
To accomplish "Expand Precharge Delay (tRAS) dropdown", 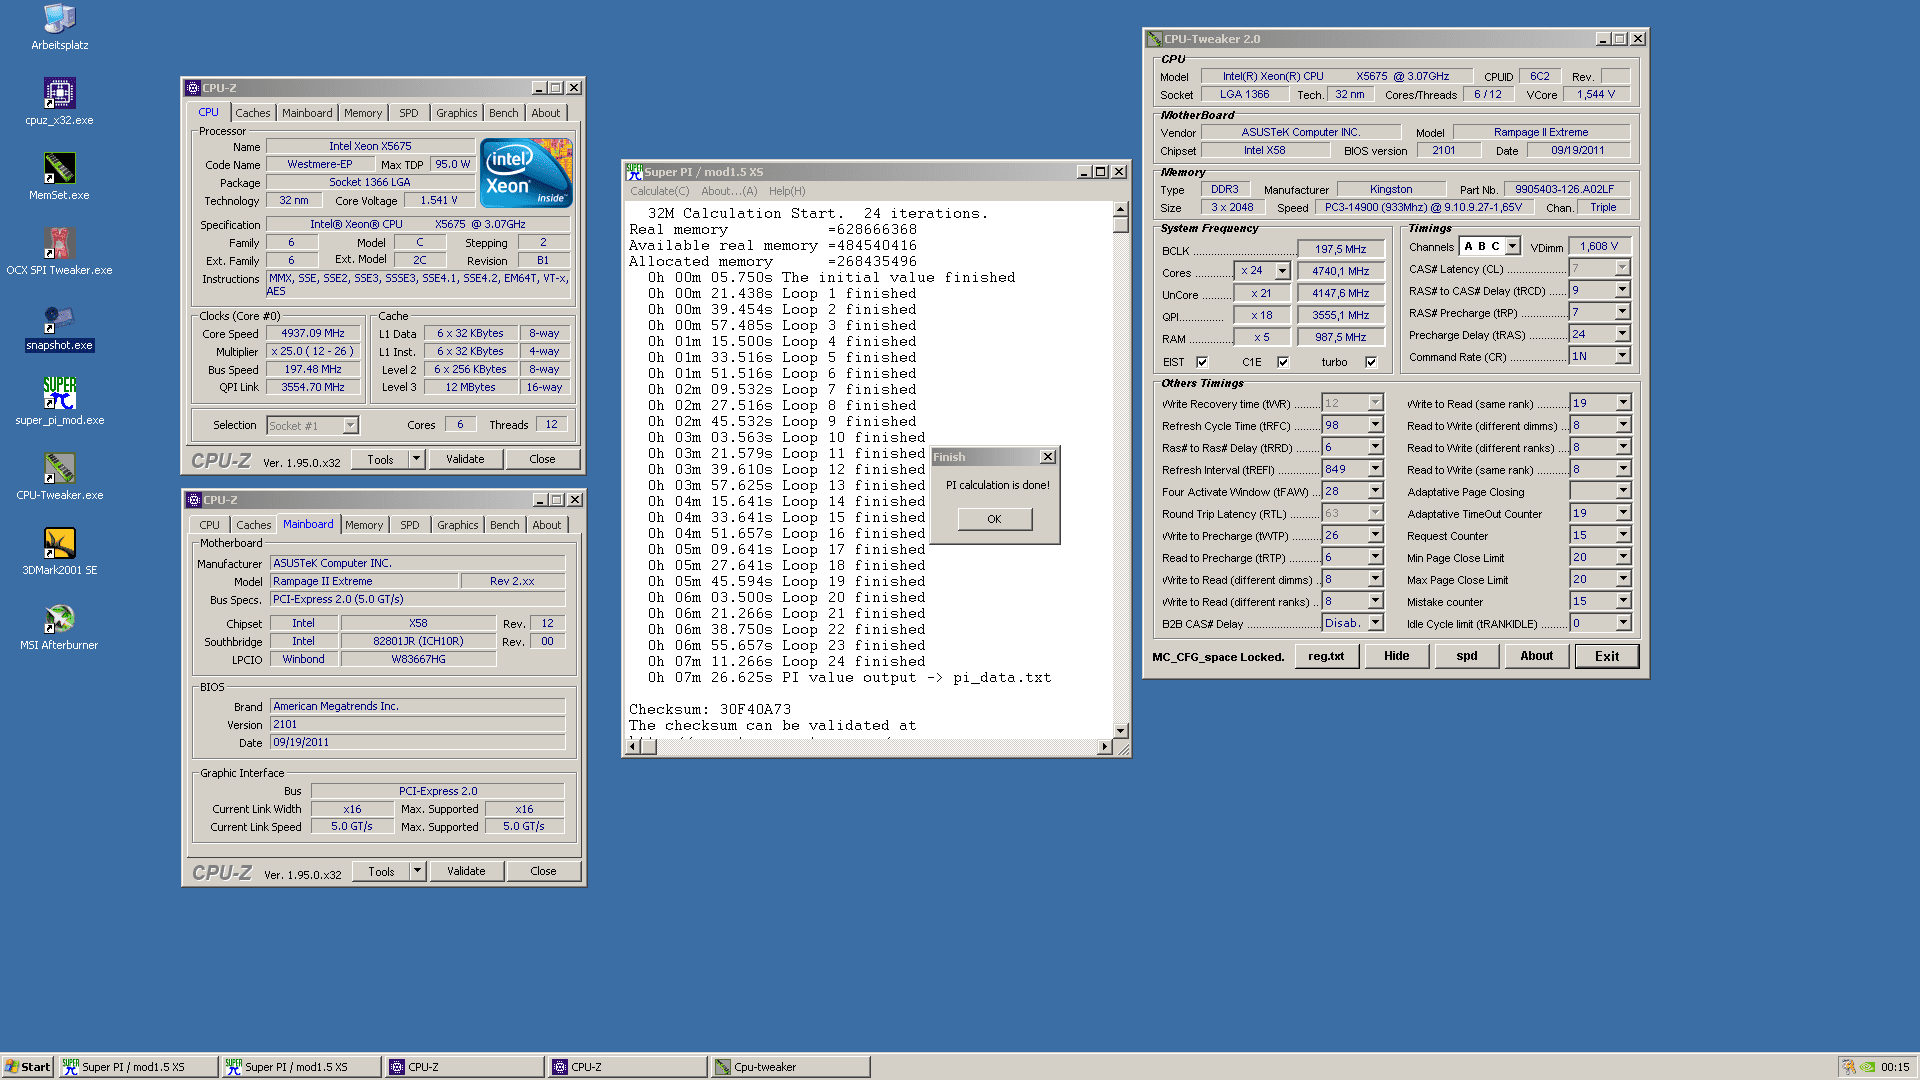I will (x=1622, y=334).
